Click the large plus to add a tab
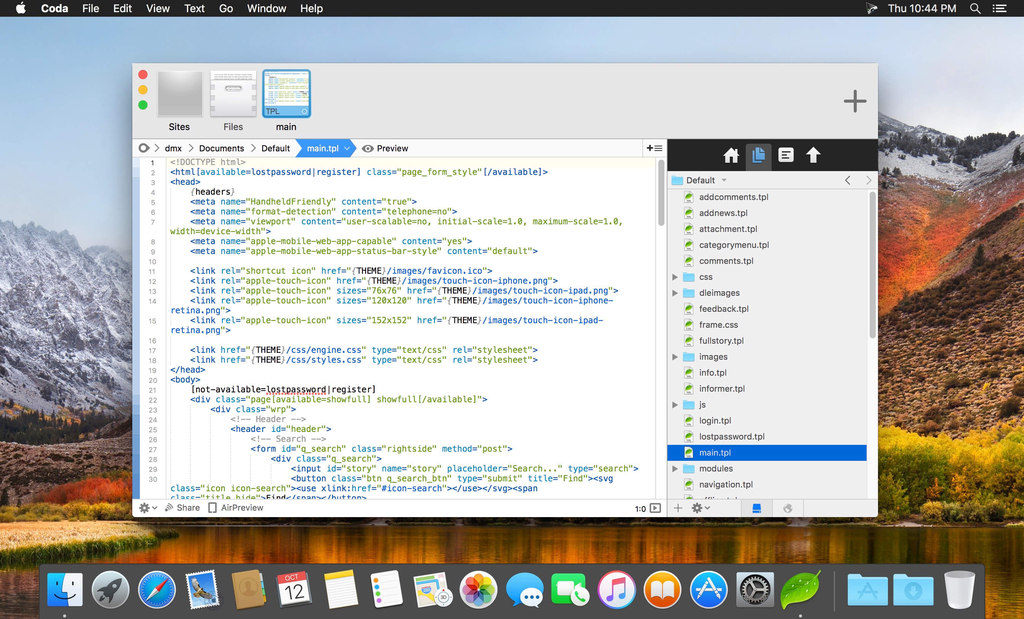 pyautogui.click(x=854, y=100)
